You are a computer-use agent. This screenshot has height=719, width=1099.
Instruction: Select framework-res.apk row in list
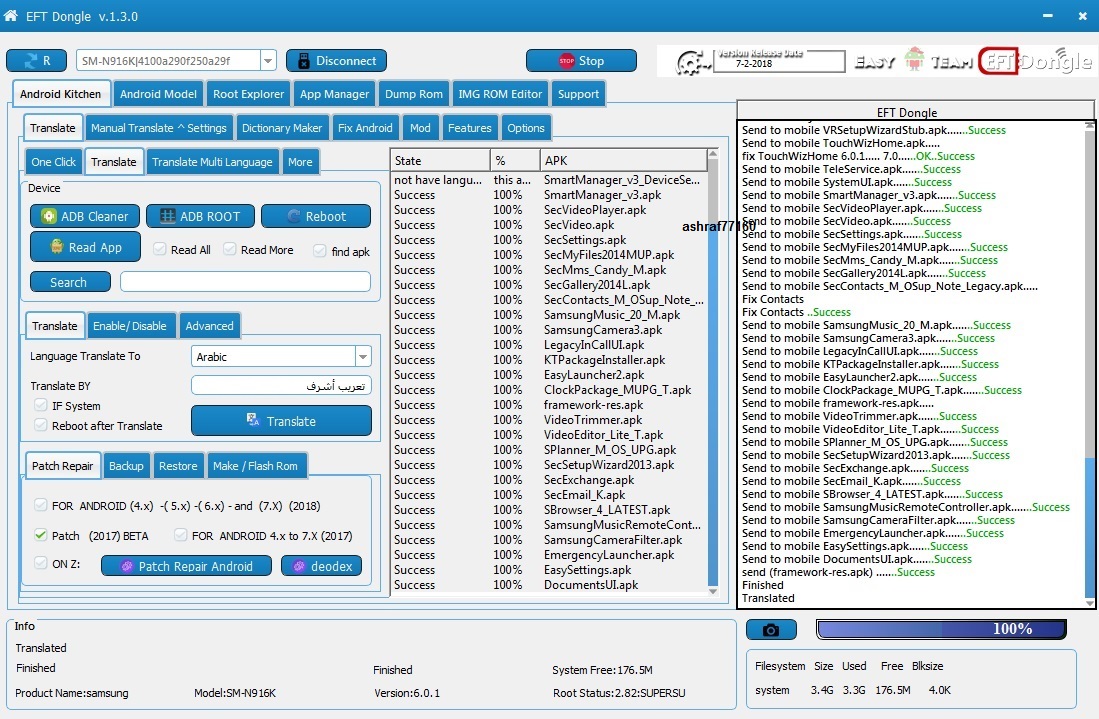(x=549, y=405)
